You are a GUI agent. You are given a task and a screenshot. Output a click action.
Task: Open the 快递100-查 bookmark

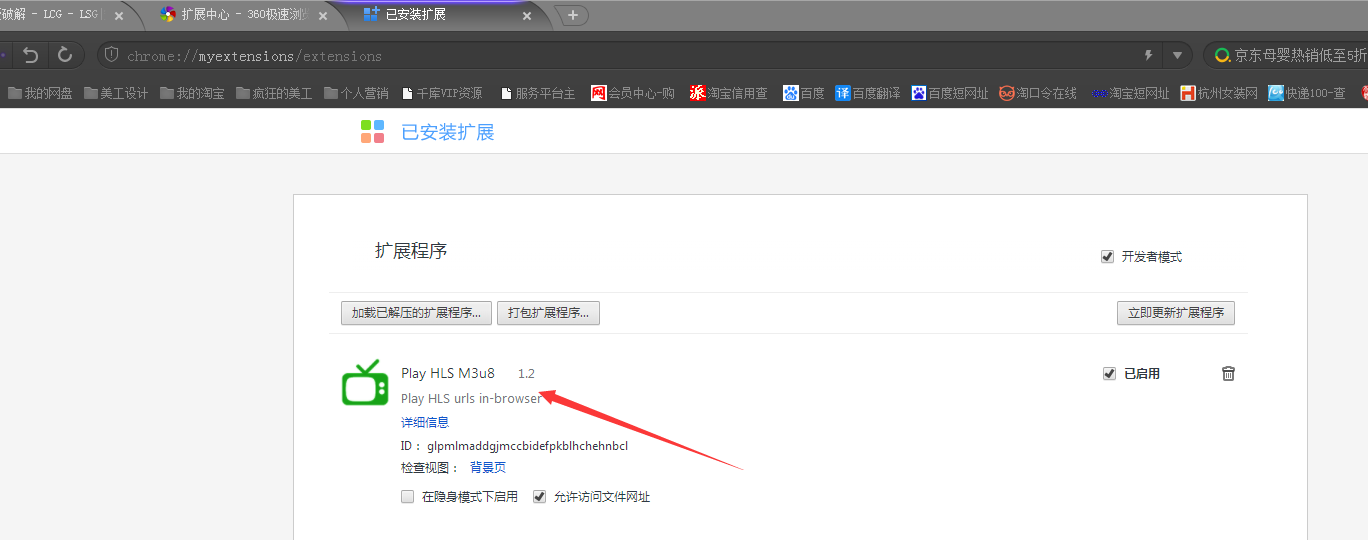coord(1306,93)
